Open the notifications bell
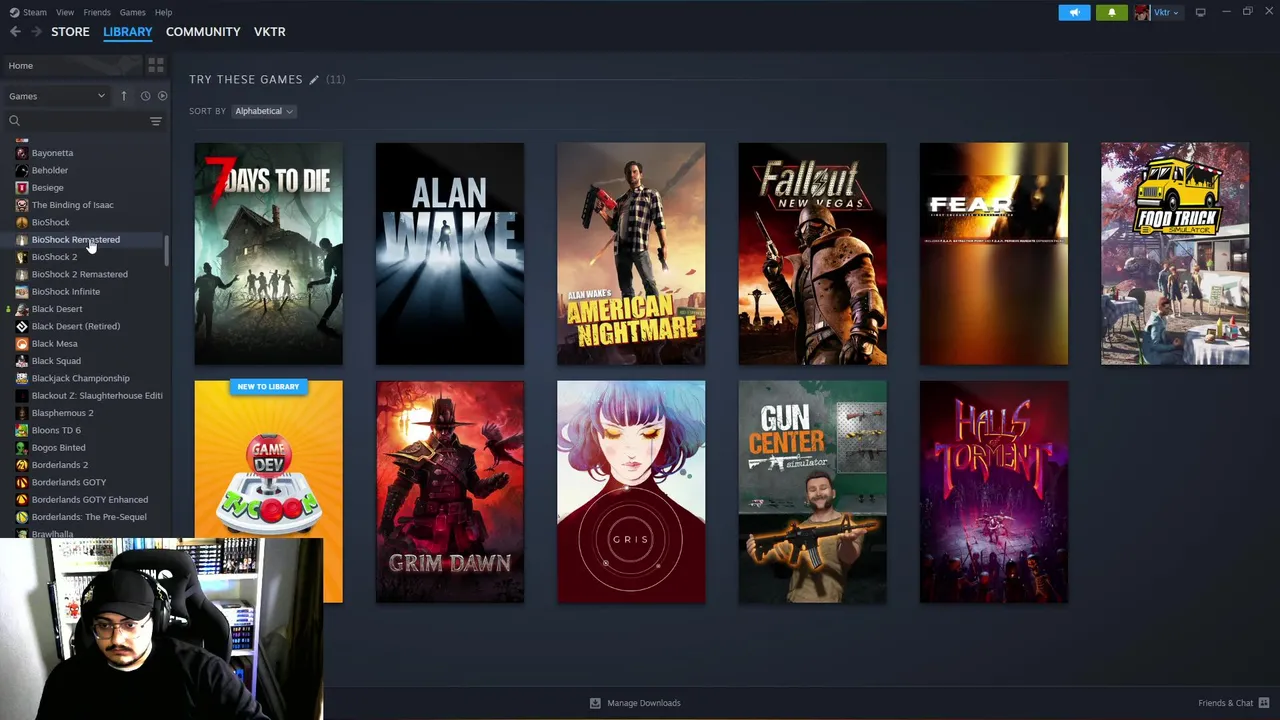1280x720 pixels. tap(1111, 12)
